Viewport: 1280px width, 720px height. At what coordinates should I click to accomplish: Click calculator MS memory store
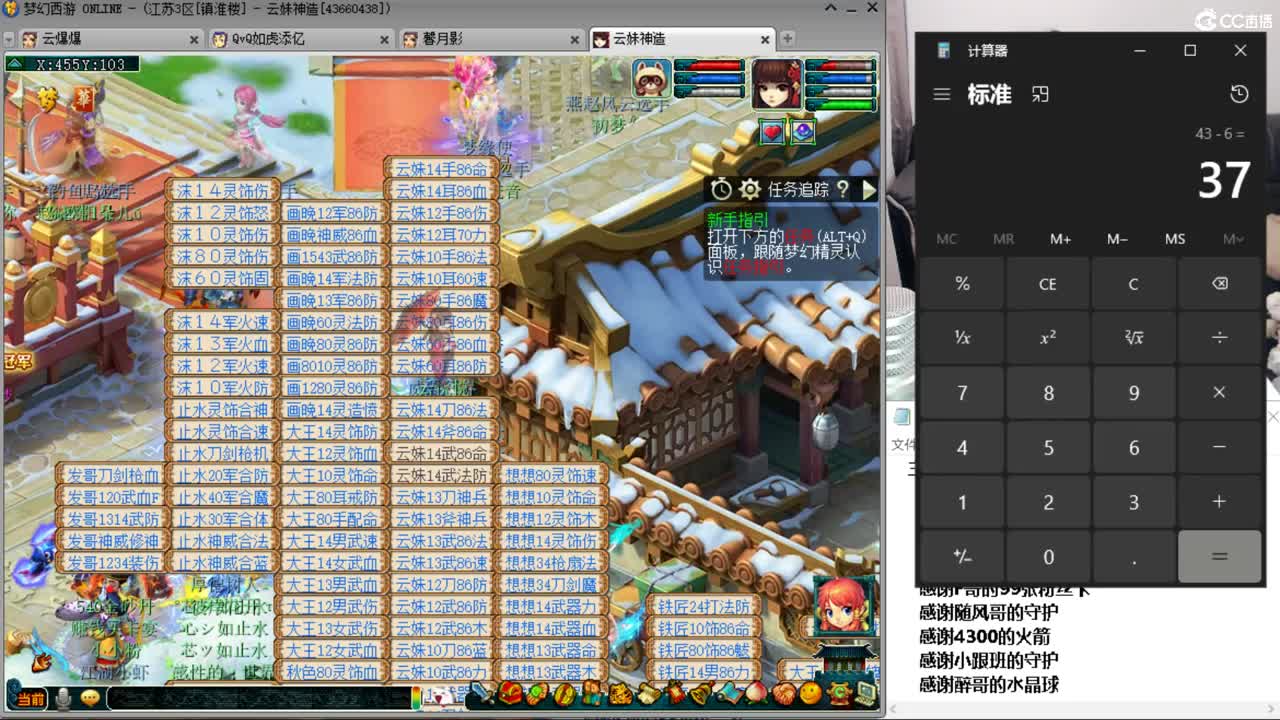[1175, 239]
